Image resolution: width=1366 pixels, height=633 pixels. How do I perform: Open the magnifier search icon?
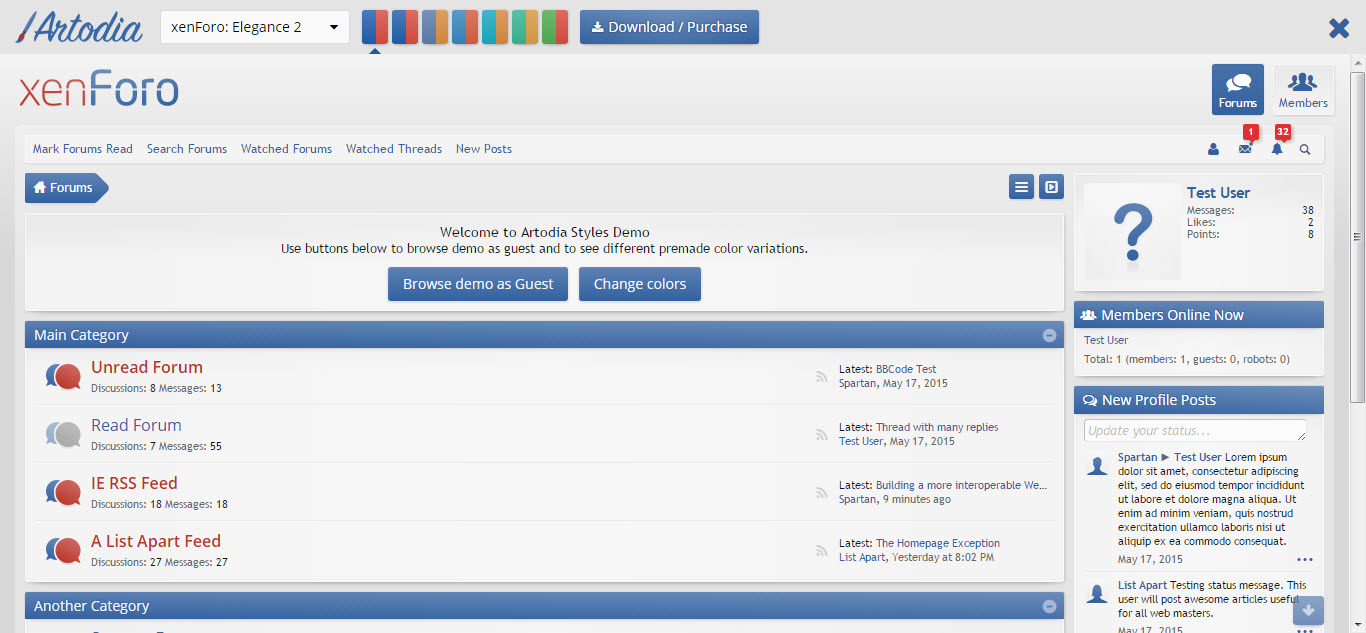[1305, 149]
